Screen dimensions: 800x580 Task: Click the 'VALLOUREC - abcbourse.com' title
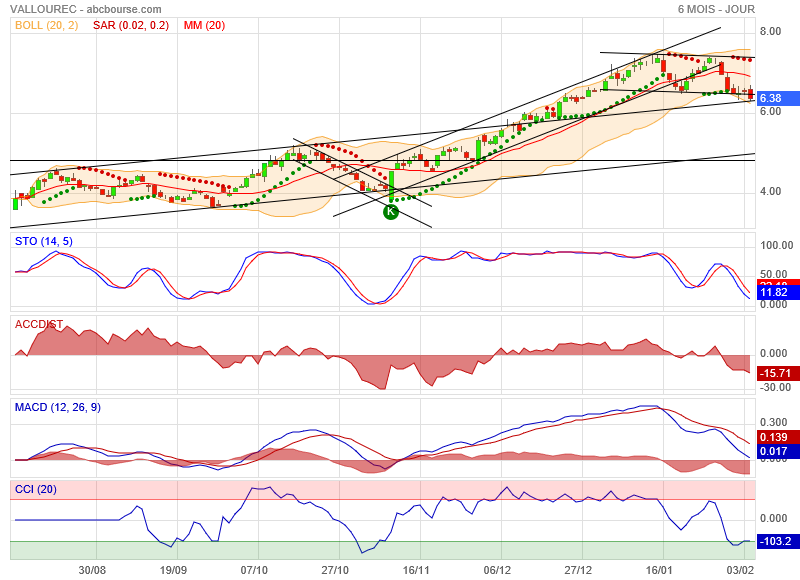point(86,9)
